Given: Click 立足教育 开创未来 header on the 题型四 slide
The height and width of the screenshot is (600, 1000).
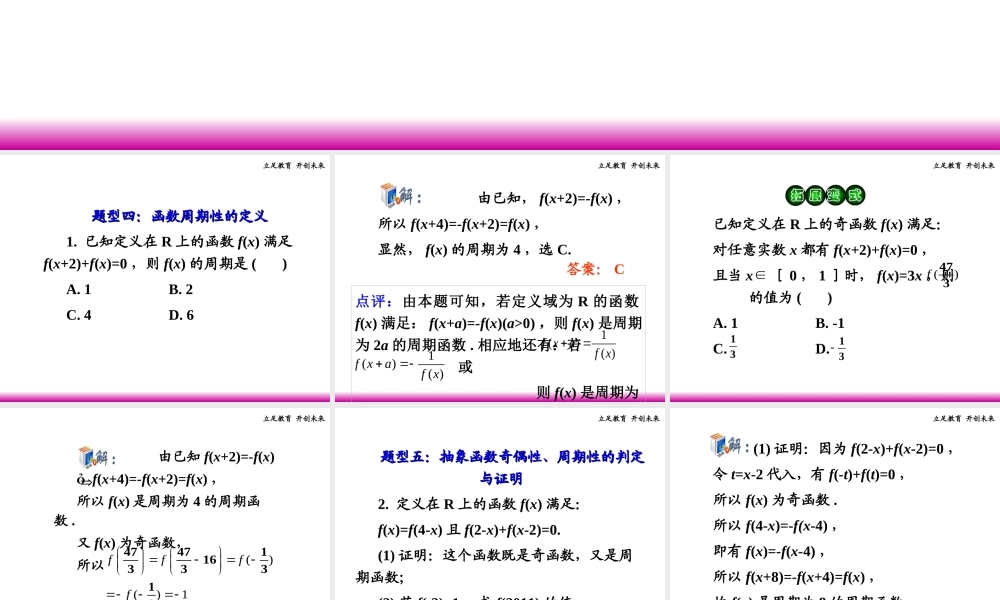Looking at the screenshot, I should click(x=294, y=166).
